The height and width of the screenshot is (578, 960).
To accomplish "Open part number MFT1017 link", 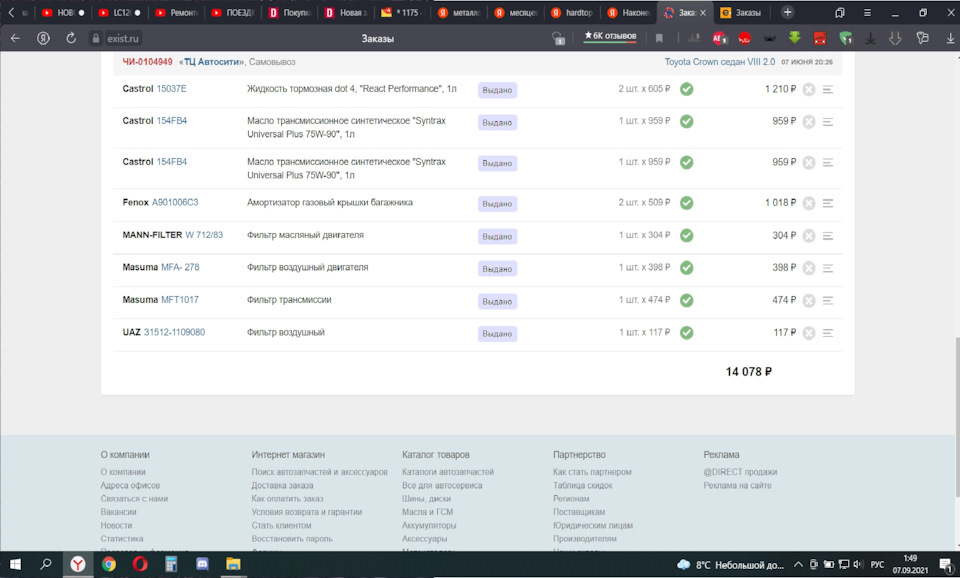I will click(x=180, y=299).
